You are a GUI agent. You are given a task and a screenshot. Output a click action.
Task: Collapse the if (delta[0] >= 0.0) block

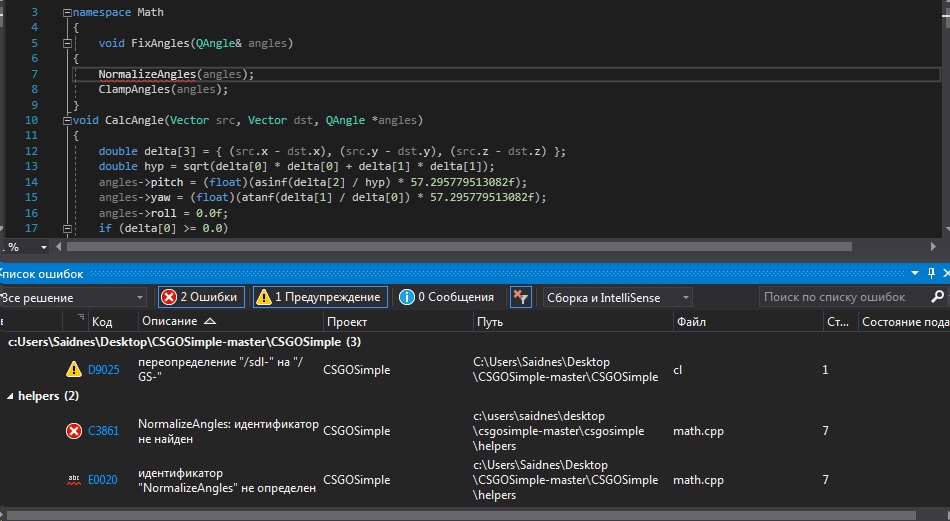tap(67, 229)
